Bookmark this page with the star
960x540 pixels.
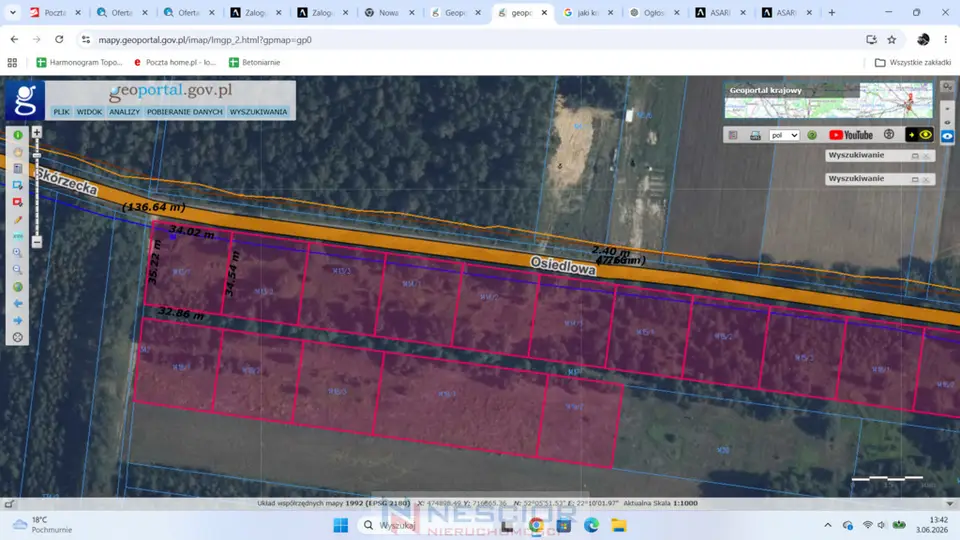[891, 40]
